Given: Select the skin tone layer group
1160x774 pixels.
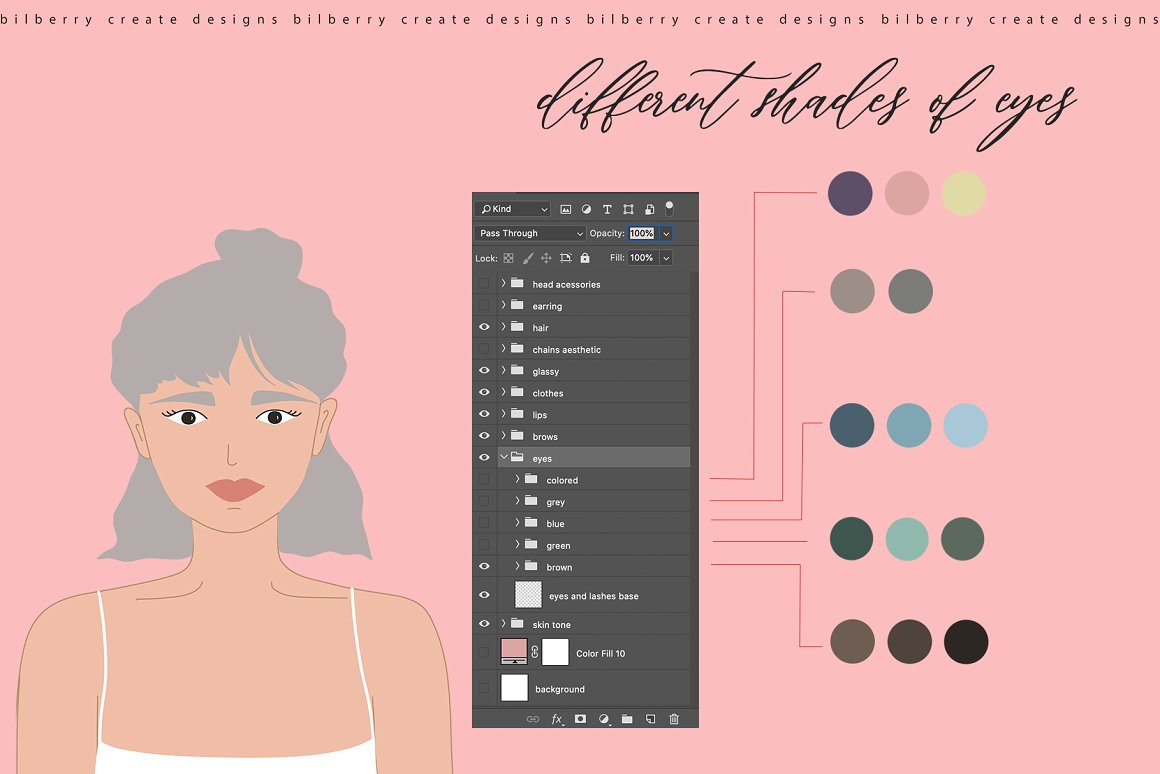Looking at the screenshot, I should [x=600, y=624].
